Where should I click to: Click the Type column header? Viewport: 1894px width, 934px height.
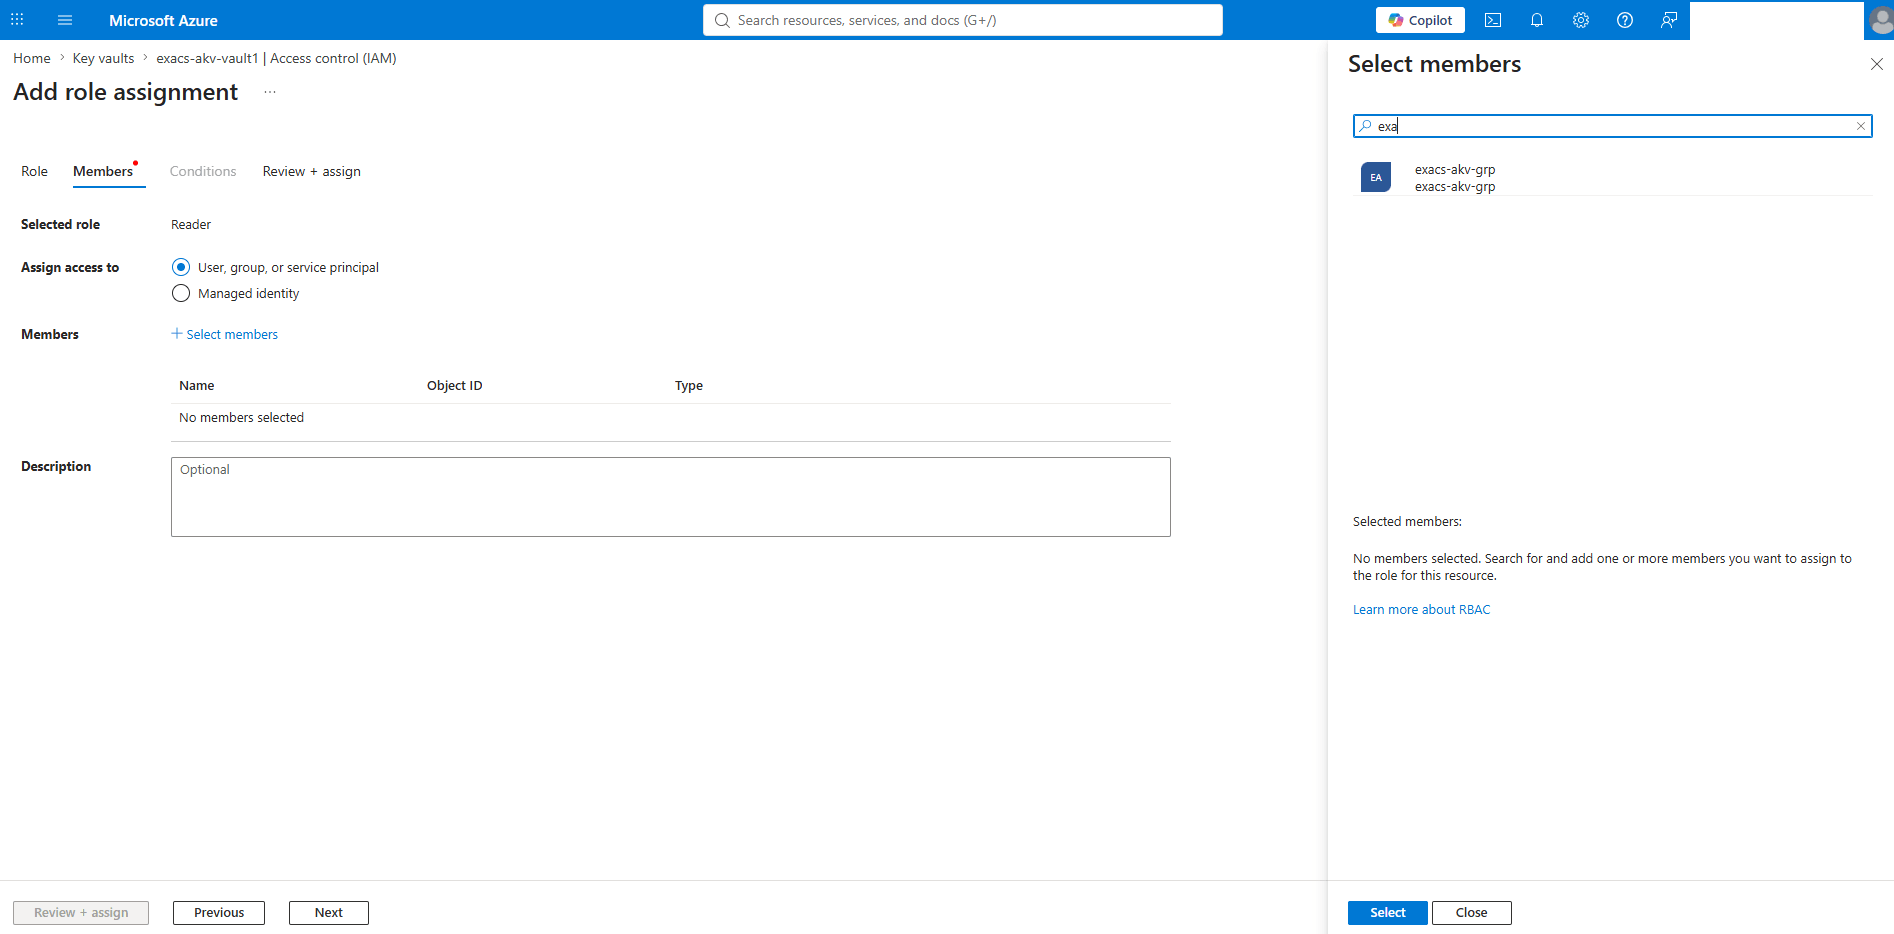click(x=689, y=385)
